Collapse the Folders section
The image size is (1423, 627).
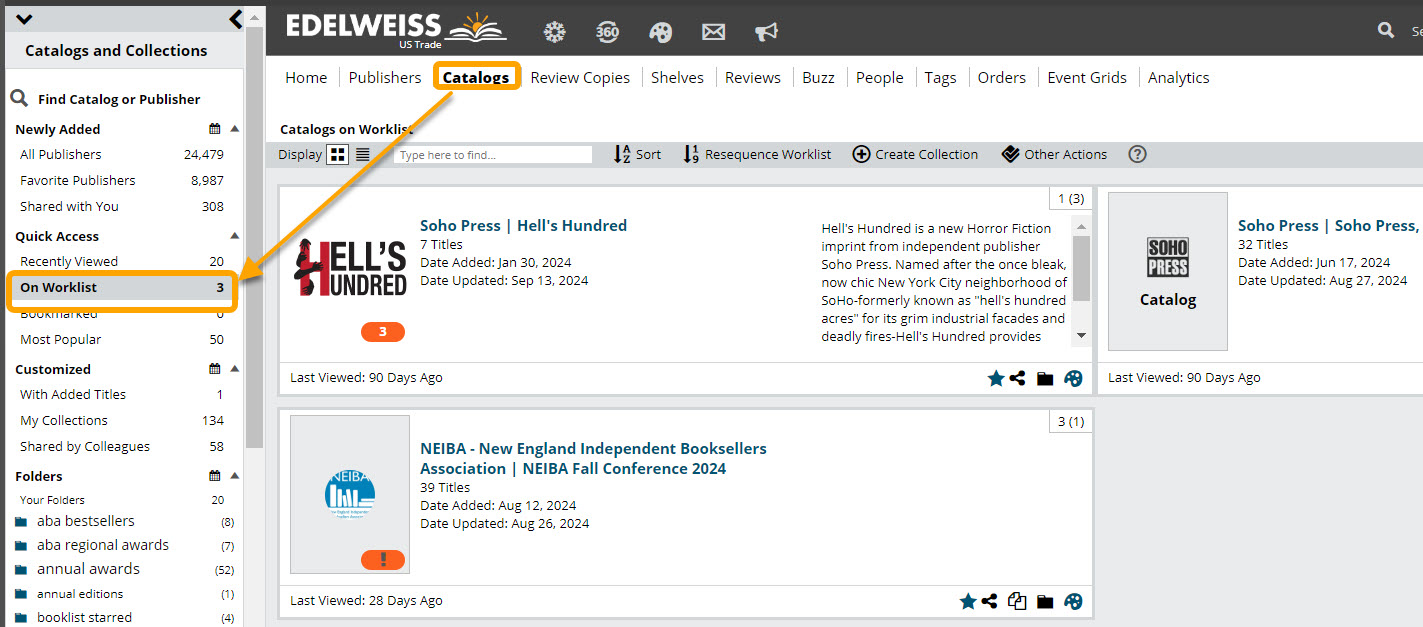[235, 476]
